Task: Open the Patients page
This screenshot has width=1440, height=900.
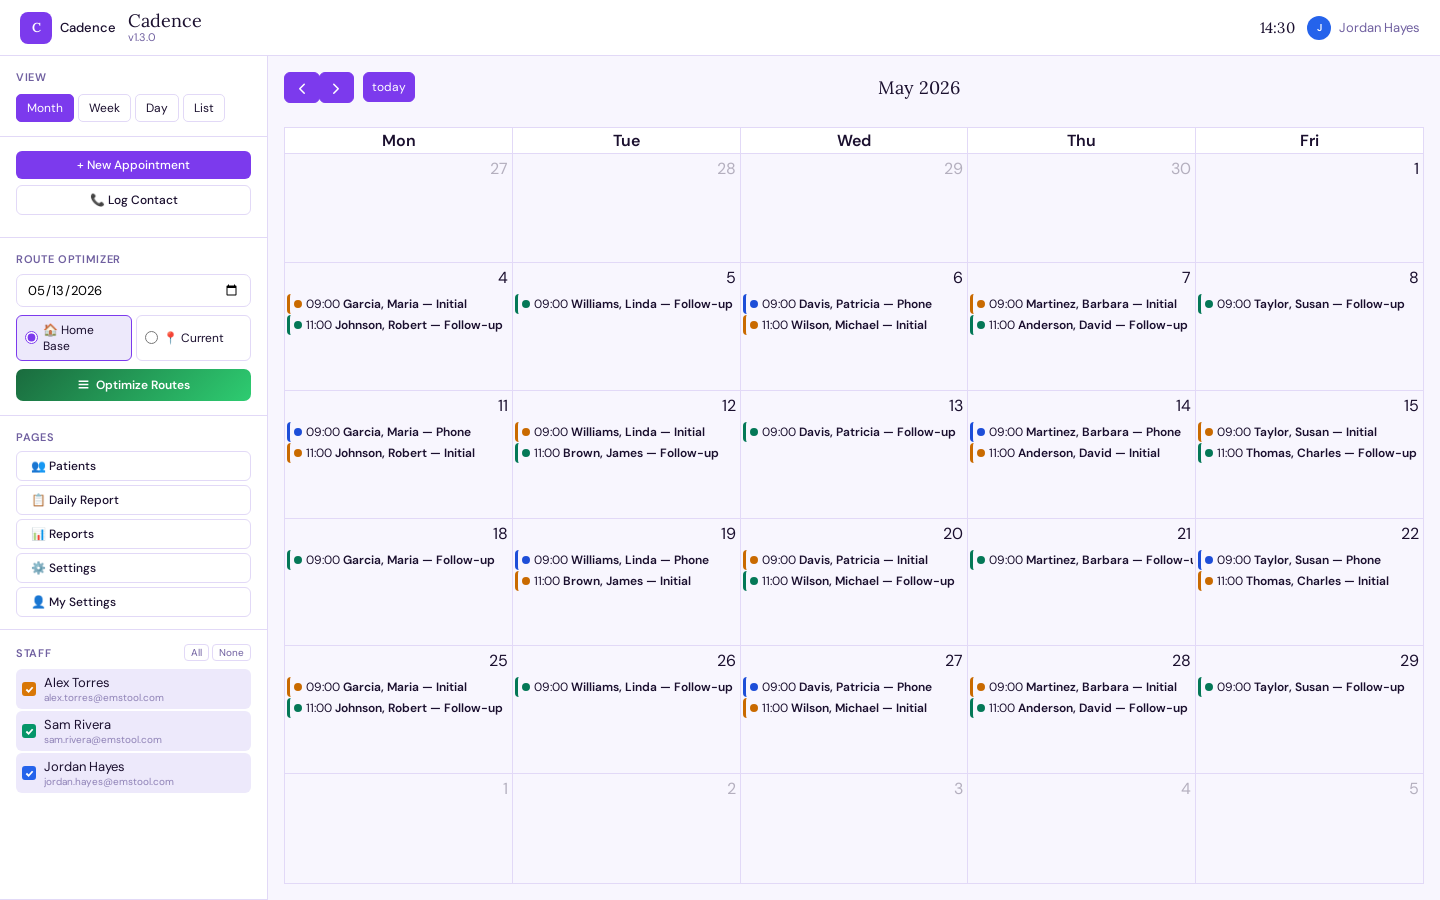Action: (x=133, y=466)
